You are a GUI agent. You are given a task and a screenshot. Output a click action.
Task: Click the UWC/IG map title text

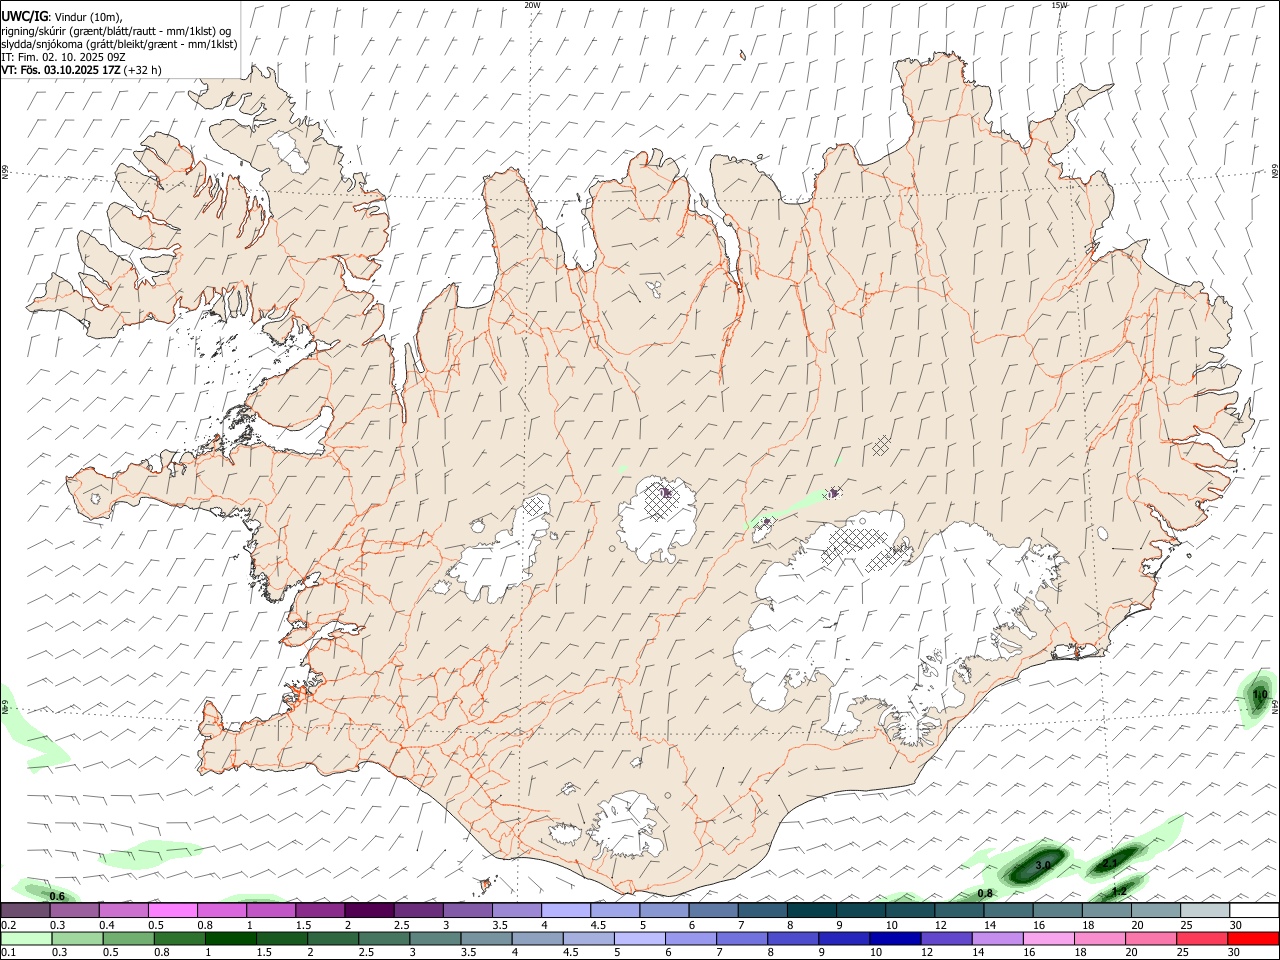click(x=25, y=17)
